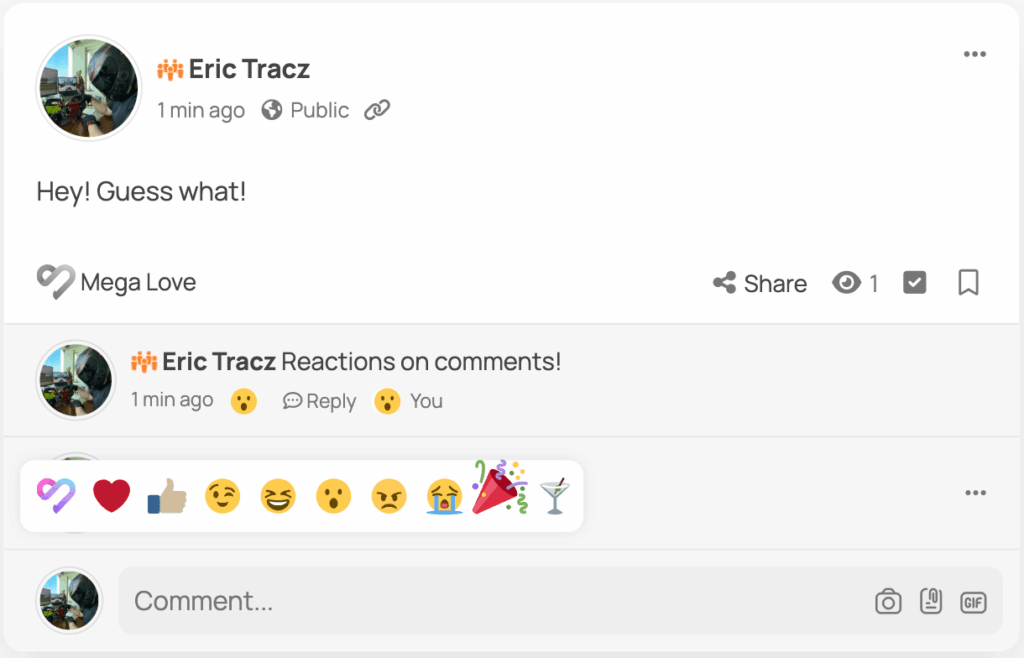Viewport: 1024px width, 658px height.
Task: React with the red heart emoji
Action: tap(112, 495)
